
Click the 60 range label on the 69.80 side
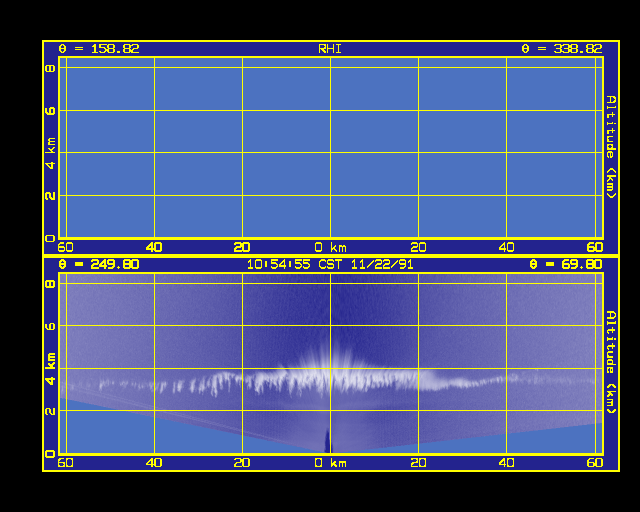[x=595, y=463]
